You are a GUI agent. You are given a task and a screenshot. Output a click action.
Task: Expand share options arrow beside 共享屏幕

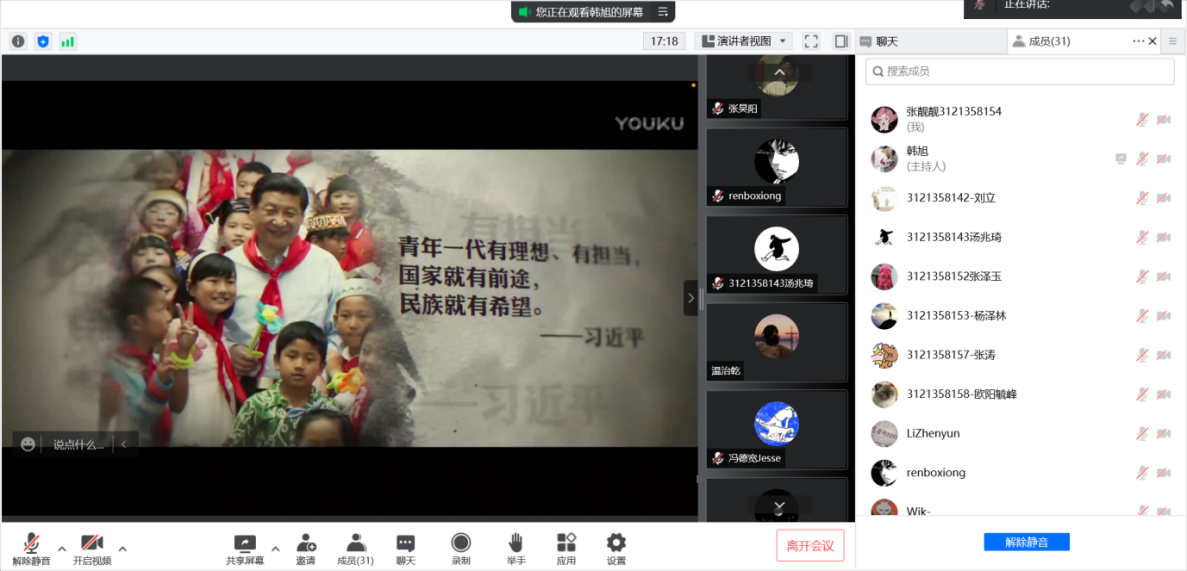click(276, 548)
